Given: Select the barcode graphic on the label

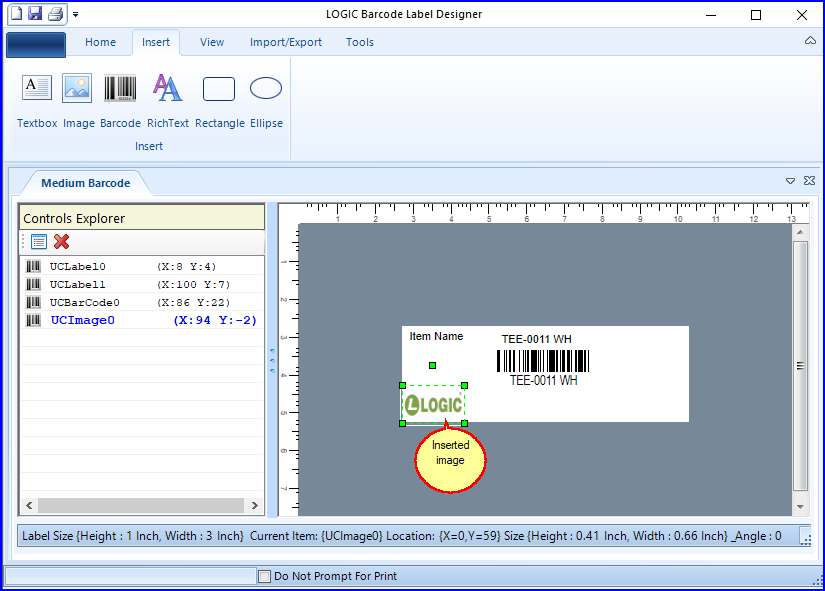Looking at the screenshot, I should click(x=543, y=362).
